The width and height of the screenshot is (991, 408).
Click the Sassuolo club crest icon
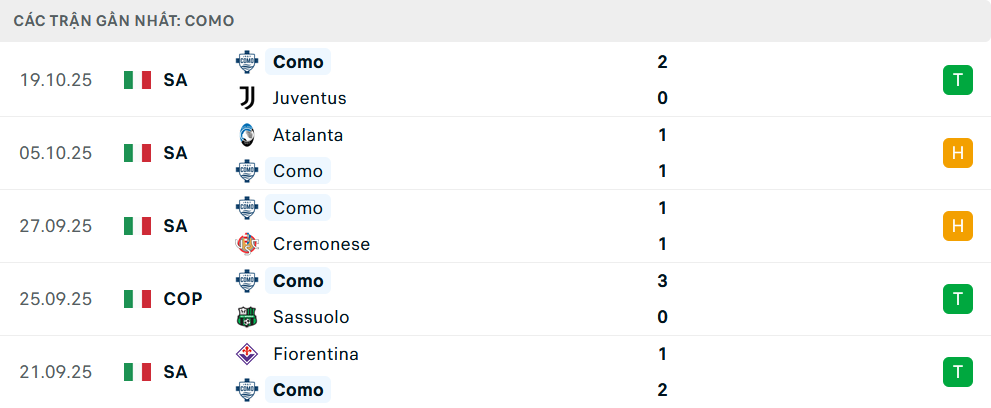246,317
